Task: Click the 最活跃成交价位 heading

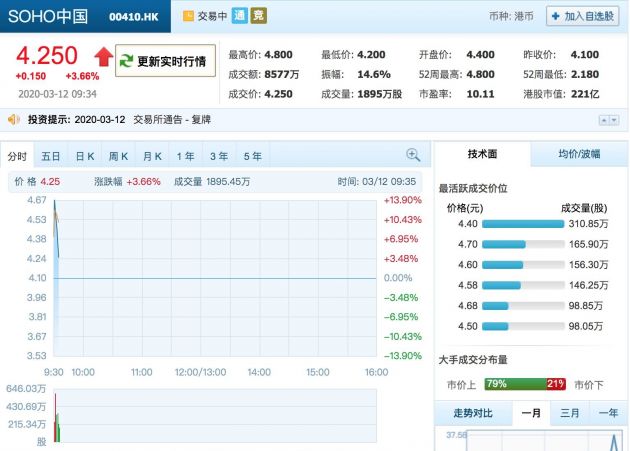Action: click(x=473, y=188)
